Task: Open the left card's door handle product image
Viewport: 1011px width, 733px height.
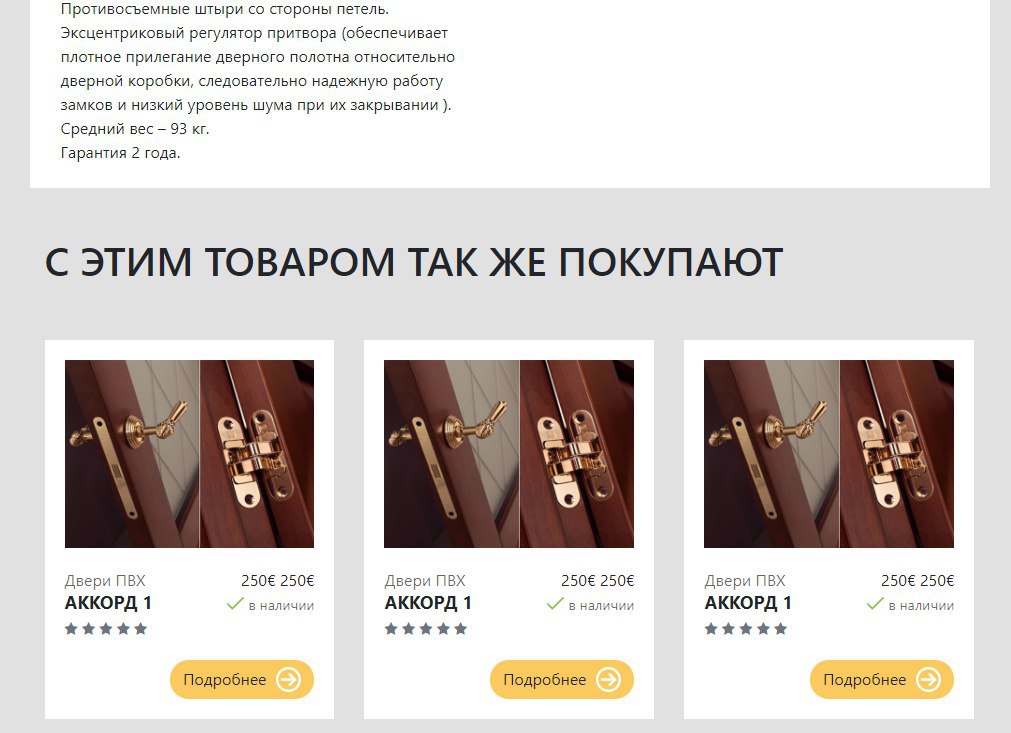Action: [190, 454]
